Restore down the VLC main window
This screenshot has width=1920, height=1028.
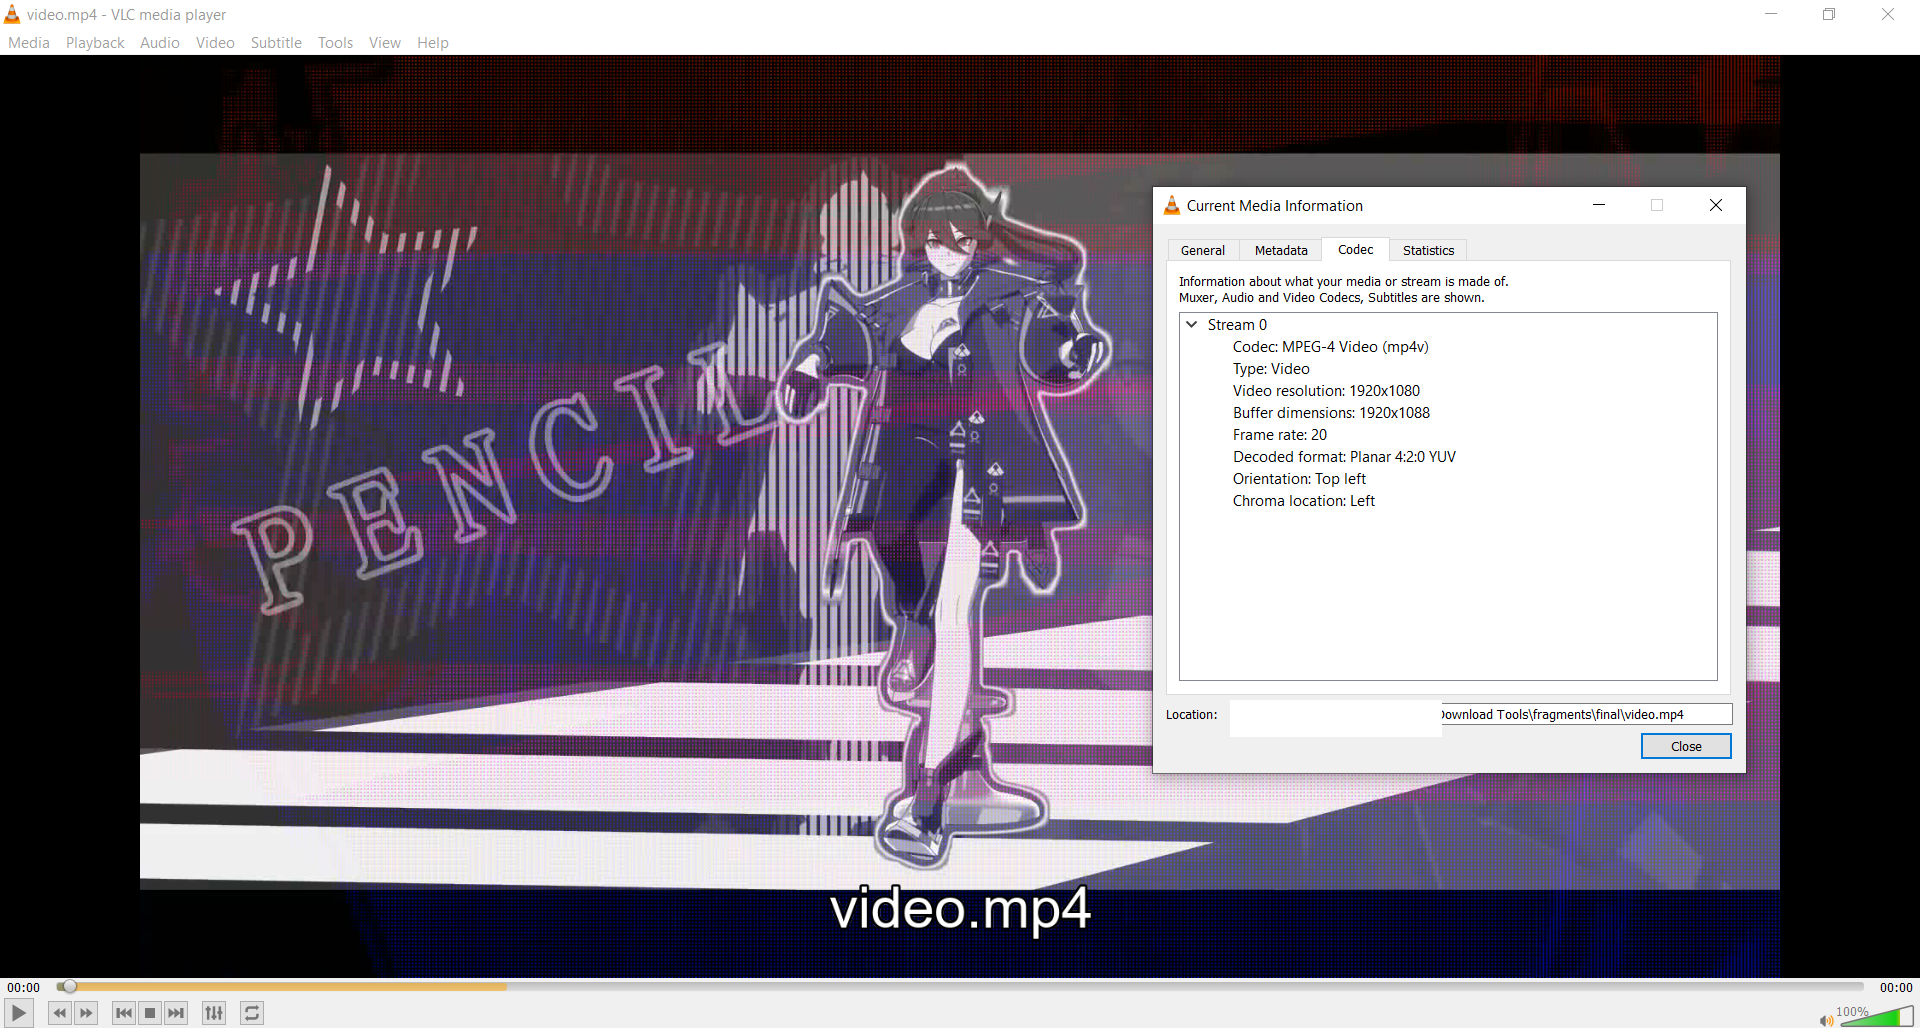[1829, 14]
